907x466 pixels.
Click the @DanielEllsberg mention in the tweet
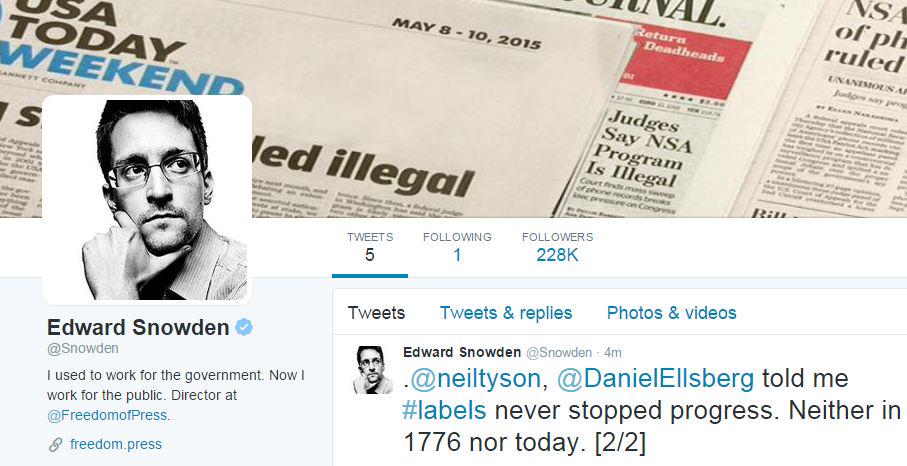(x=655, y=379)
